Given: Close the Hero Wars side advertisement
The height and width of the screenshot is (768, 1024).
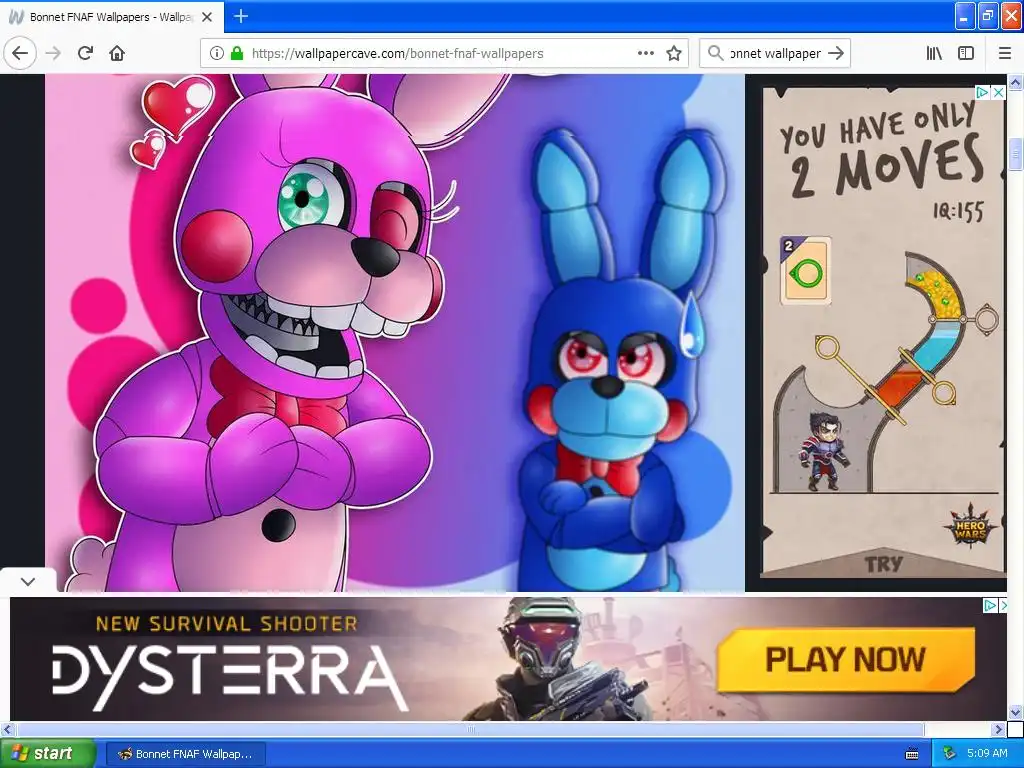Looking at the screenshot, I should (x=999, y=93).
